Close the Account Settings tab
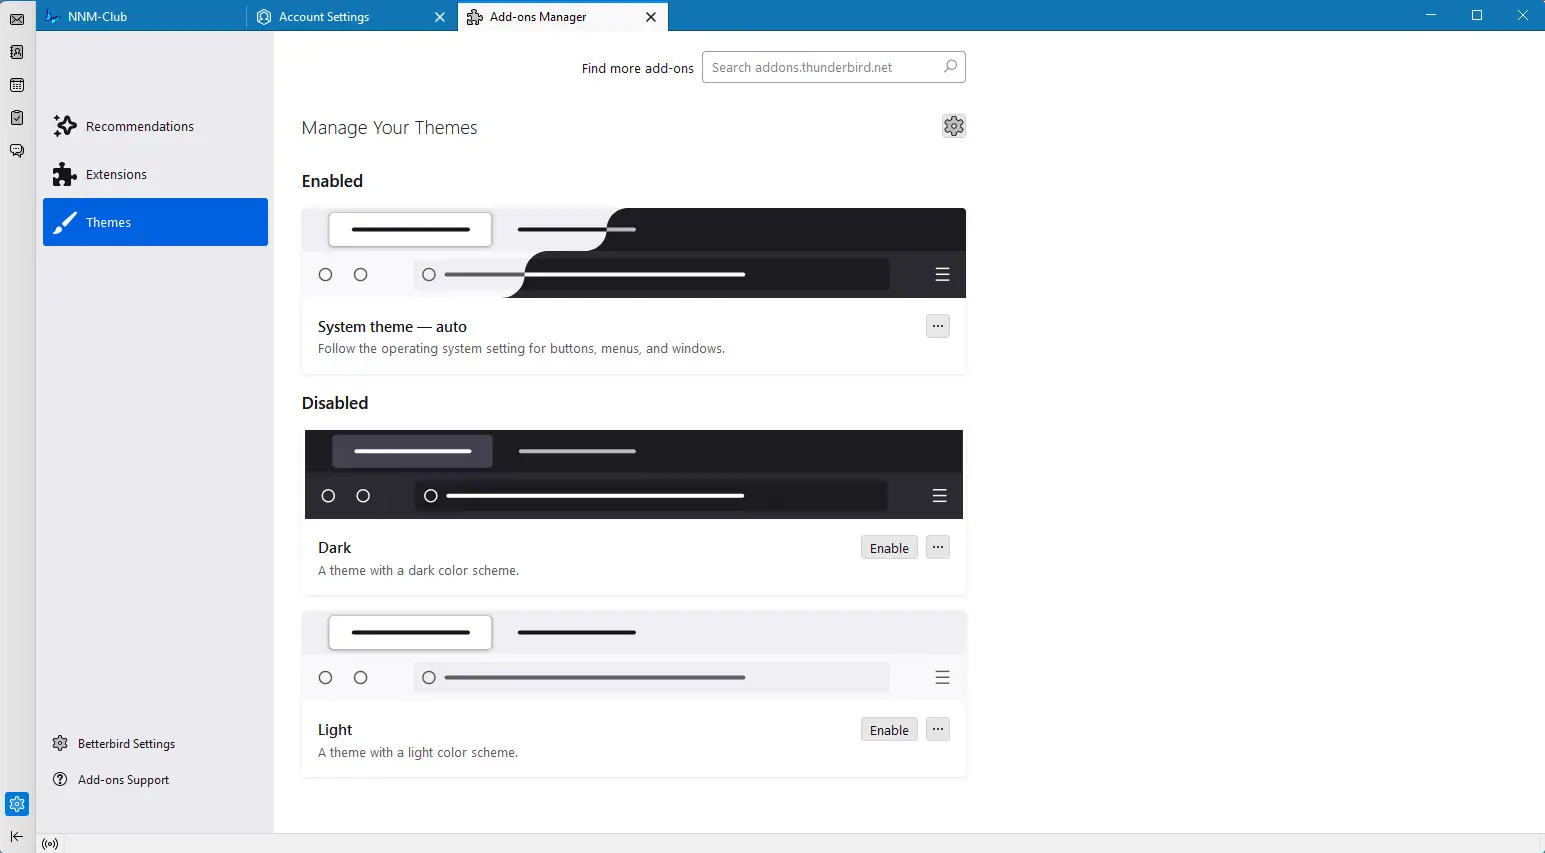Viewport: 1545px width, 853px height. 440,17
